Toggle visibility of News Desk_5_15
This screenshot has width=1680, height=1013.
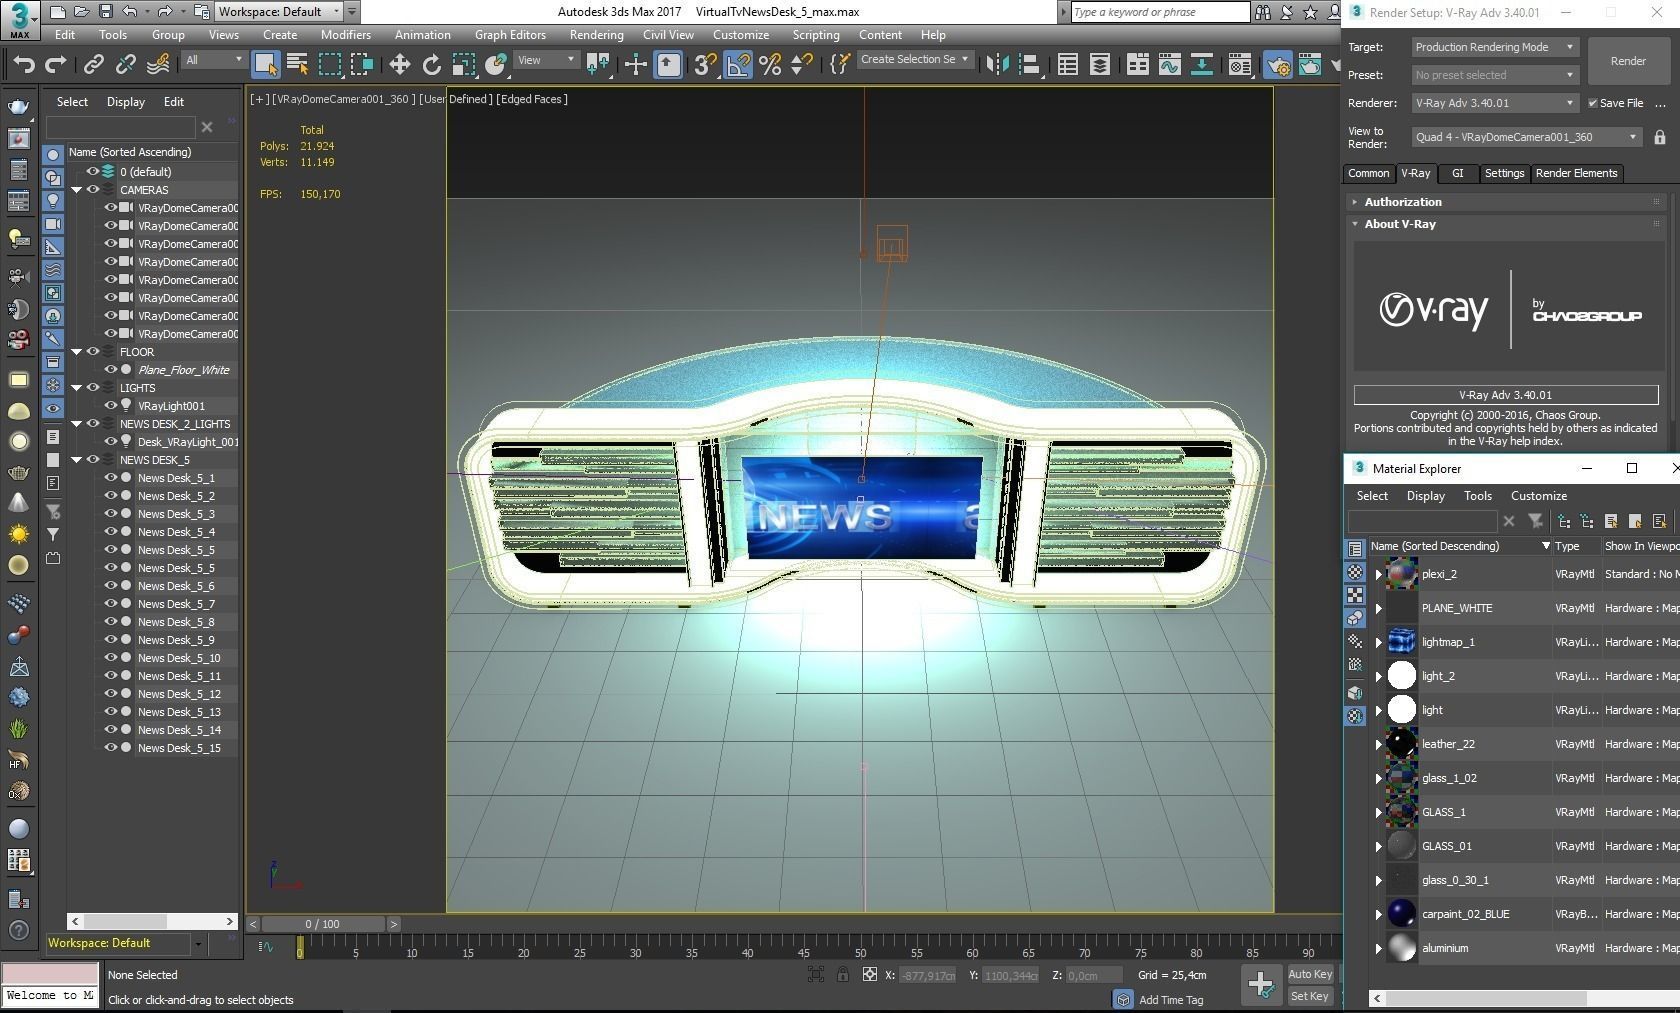111,748
